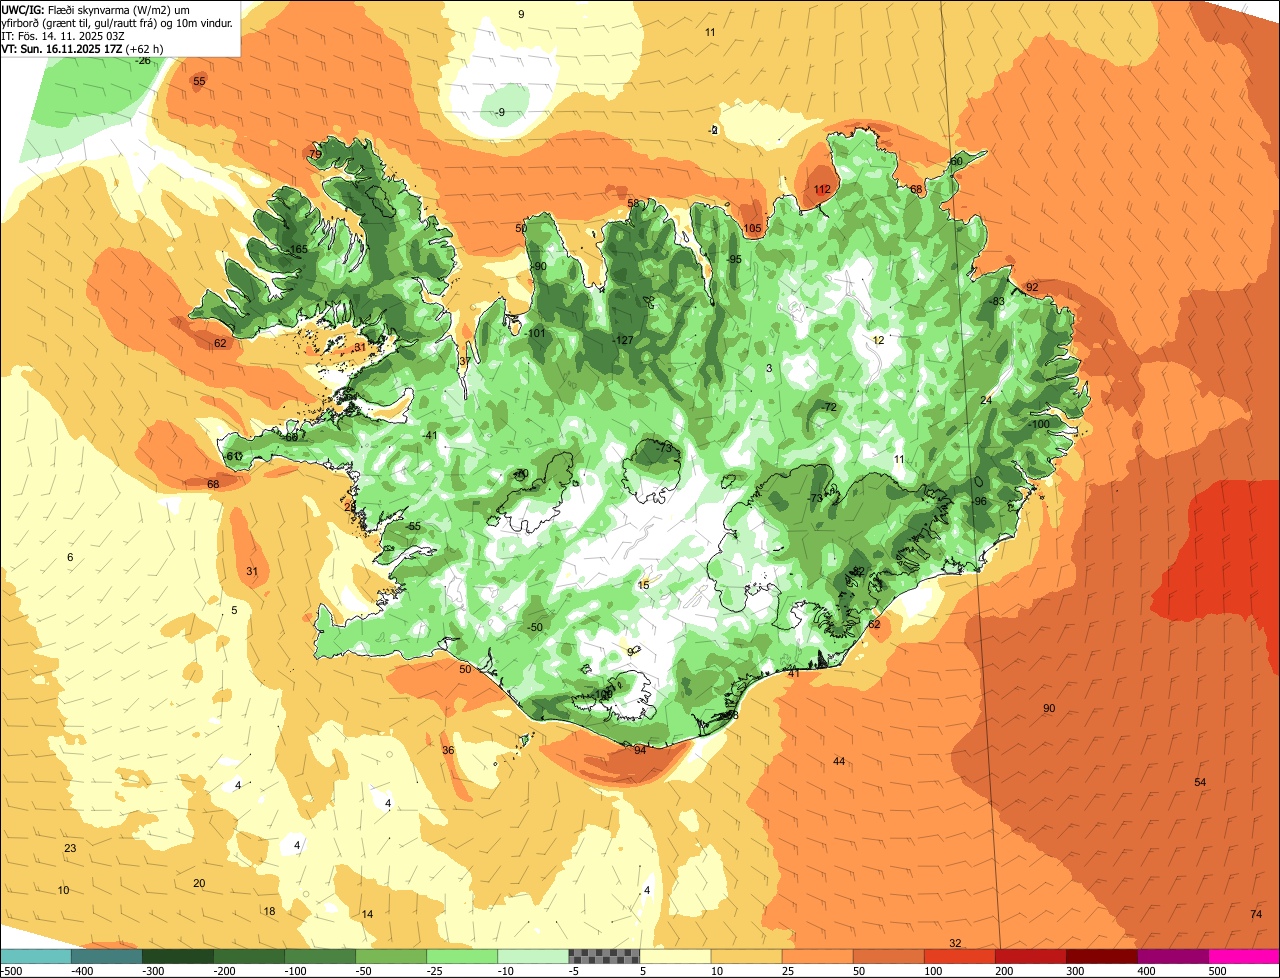Click the green -200 to -100 legend swatch

click(248, 956)
